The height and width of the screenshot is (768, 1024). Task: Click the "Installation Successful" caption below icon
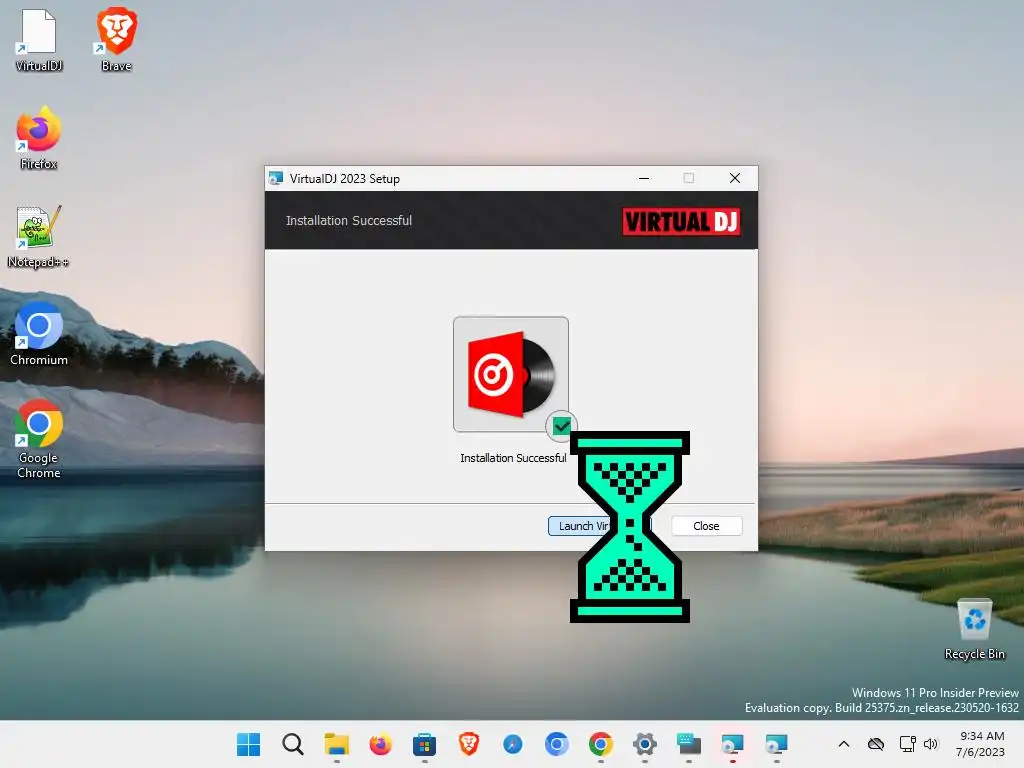513,458
